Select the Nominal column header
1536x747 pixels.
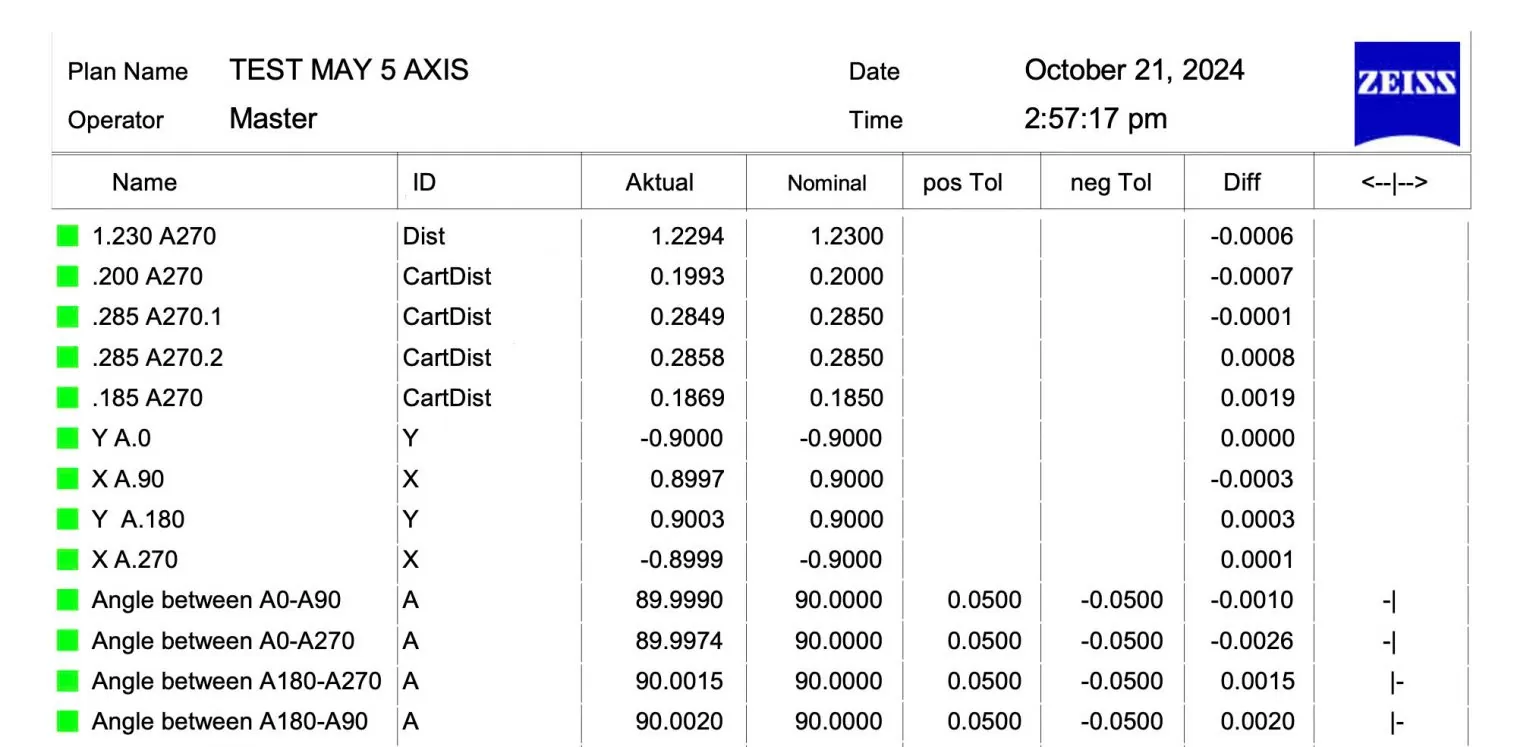826,183
